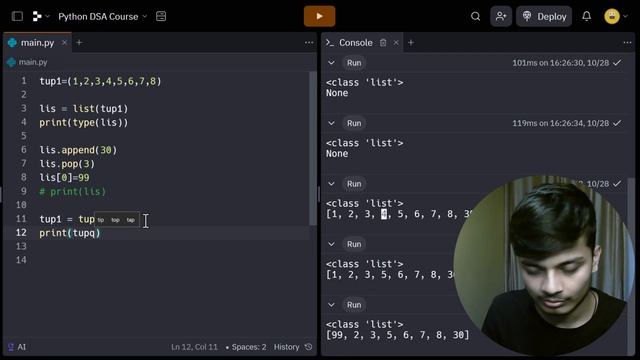Click line number 14 in the gutter
Viewport: 640px width, 360px height.
[x=21, y=260]
